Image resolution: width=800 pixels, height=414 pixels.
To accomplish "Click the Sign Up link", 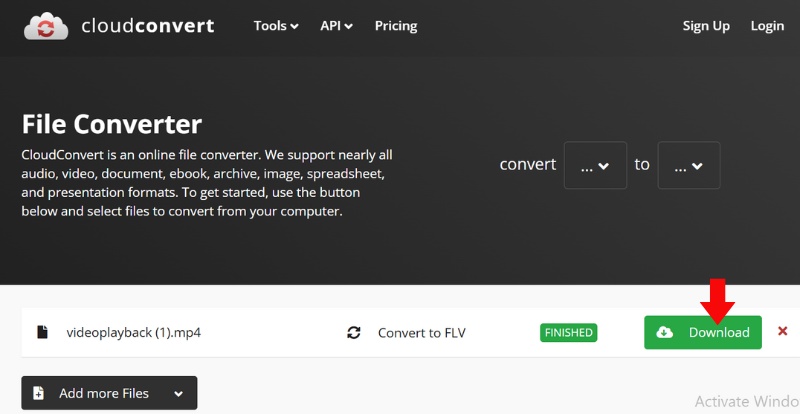I will 706,26.
